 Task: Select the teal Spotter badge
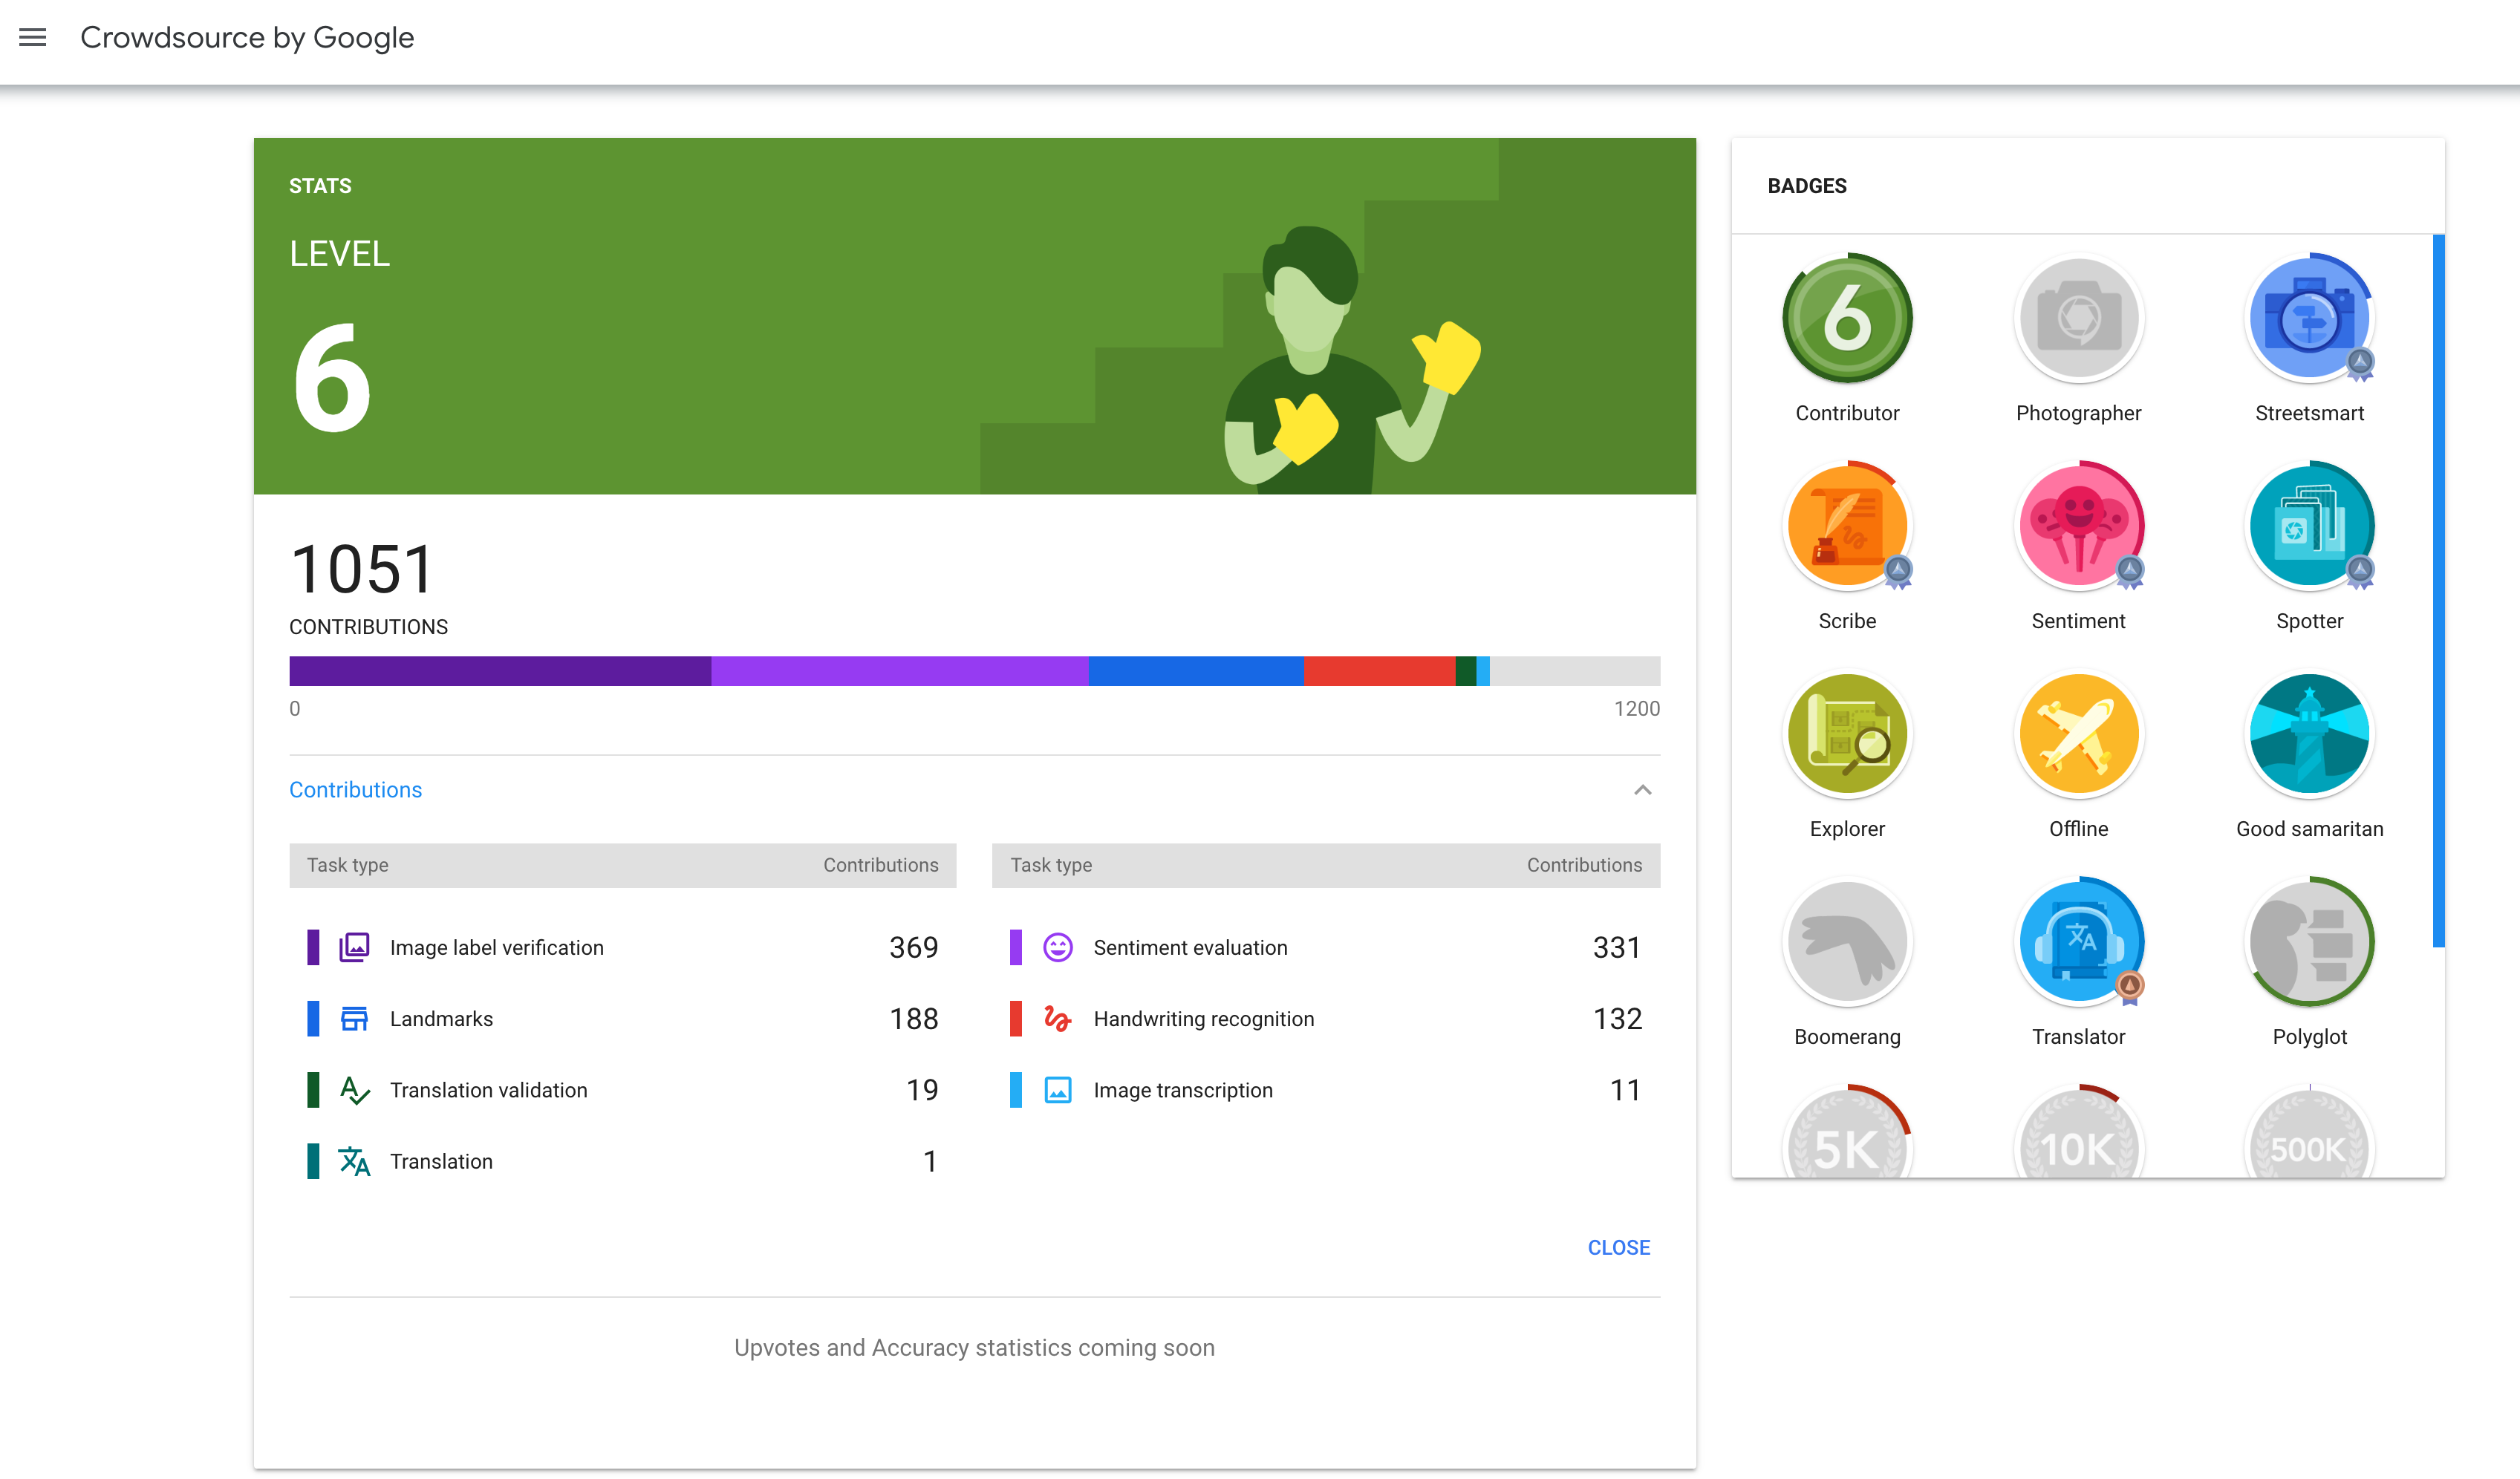pos(2309,526)
